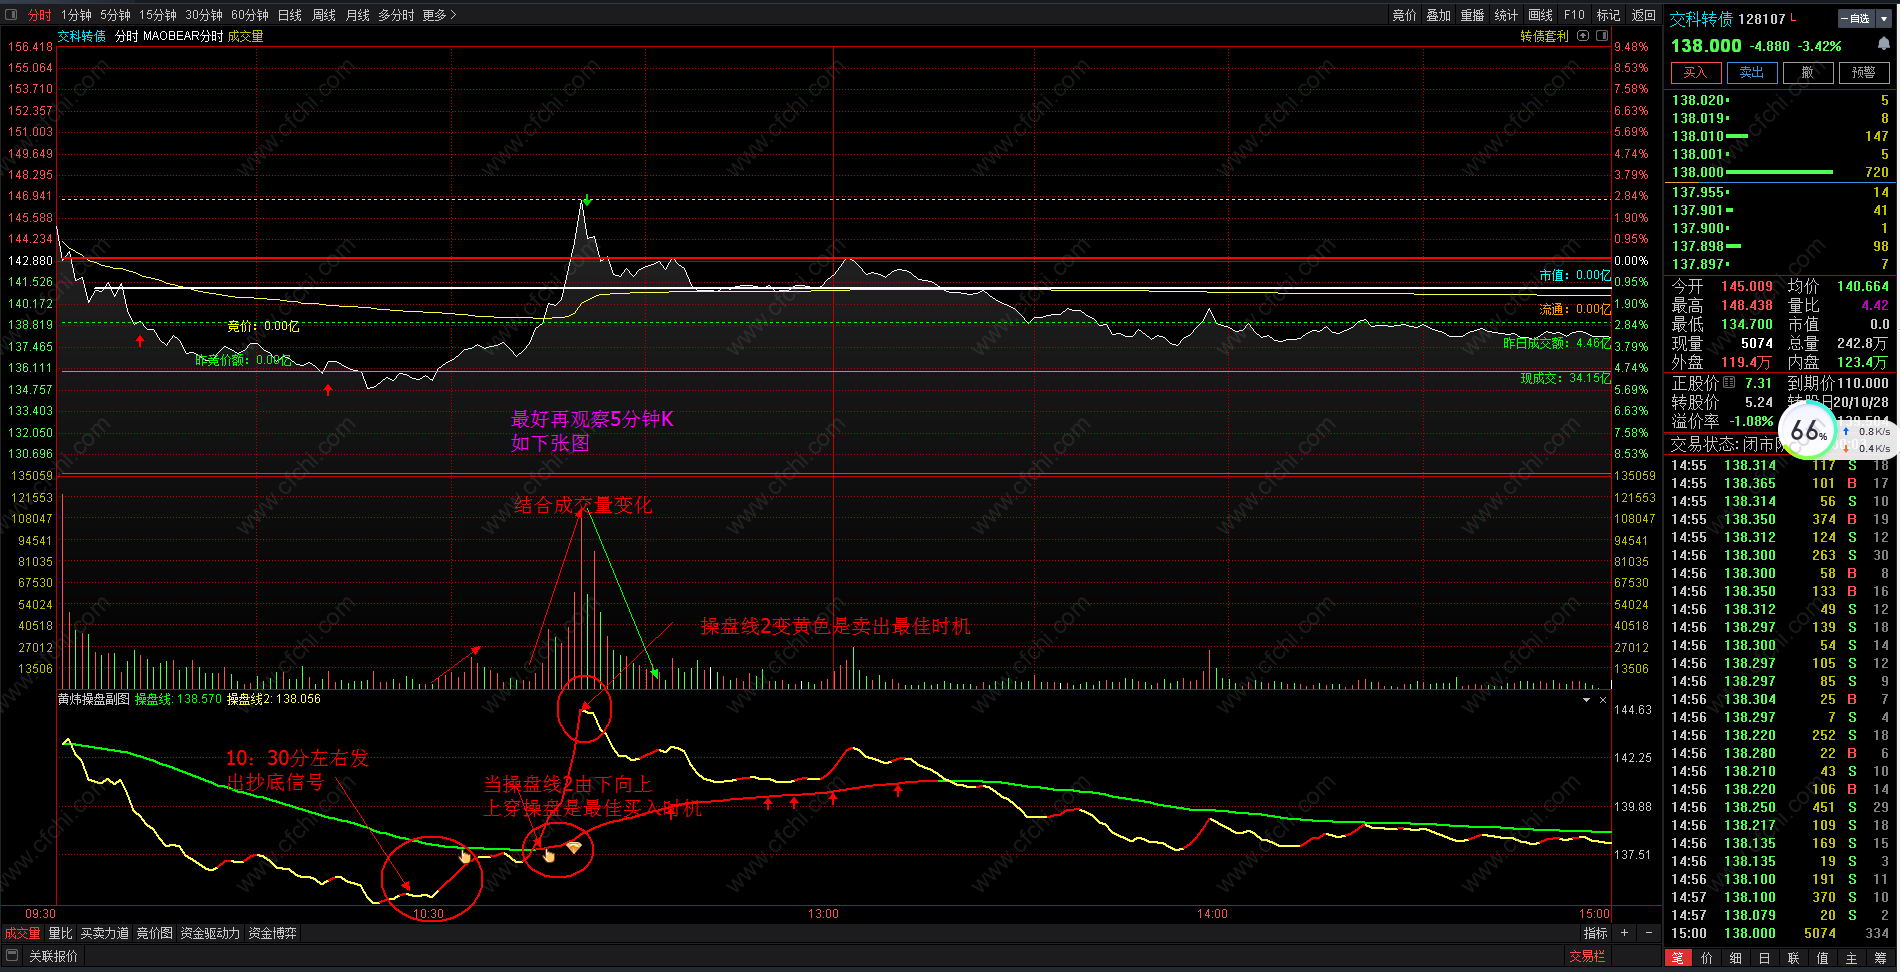The image size is (1900, 972).
Task: Click the 买入 buy button
Action: [1695, 72]
